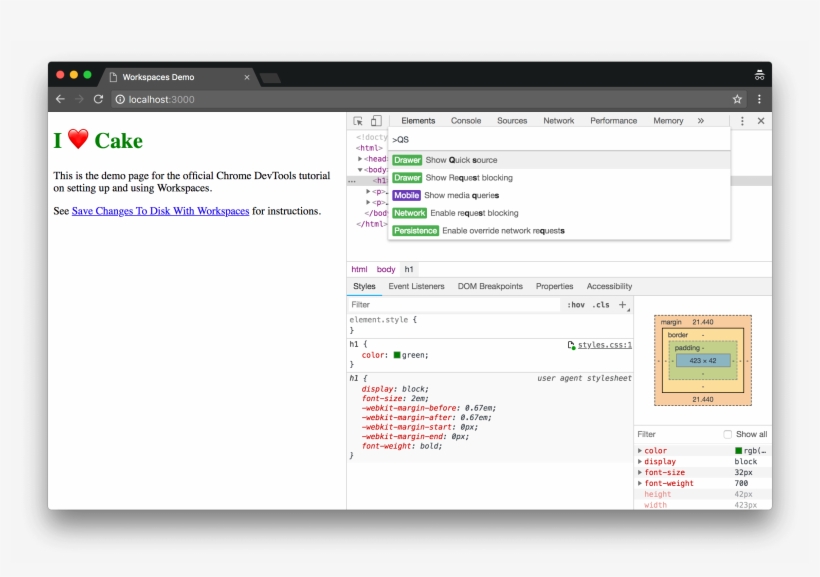Choose Show media queries command
820x577 pixels.
point(559,195)
